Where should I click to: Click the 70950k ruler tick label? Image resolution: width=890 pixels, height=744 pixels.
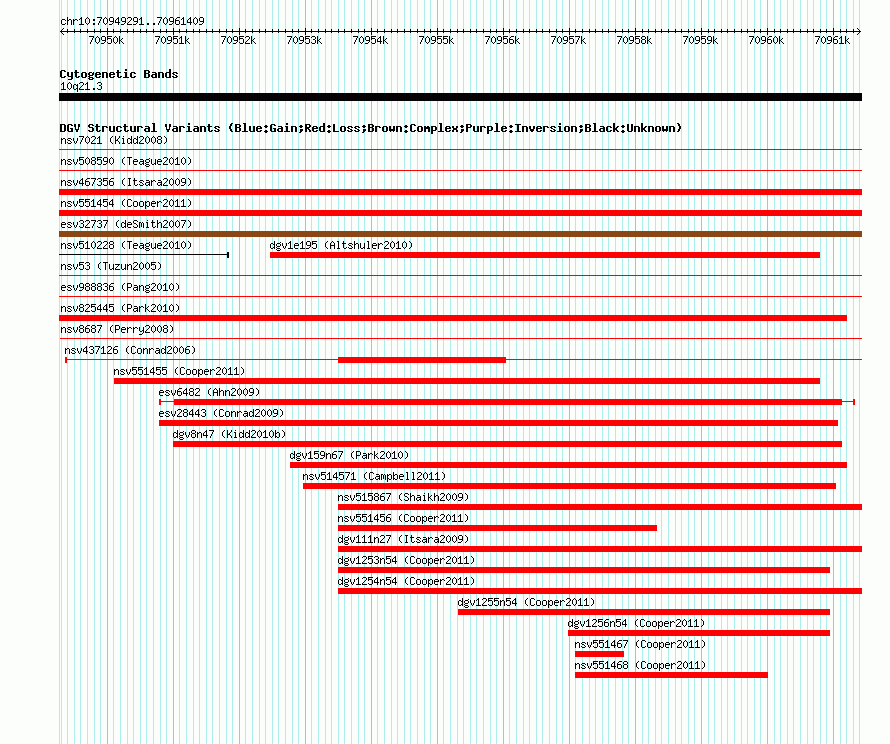click(x=106, y=40)
